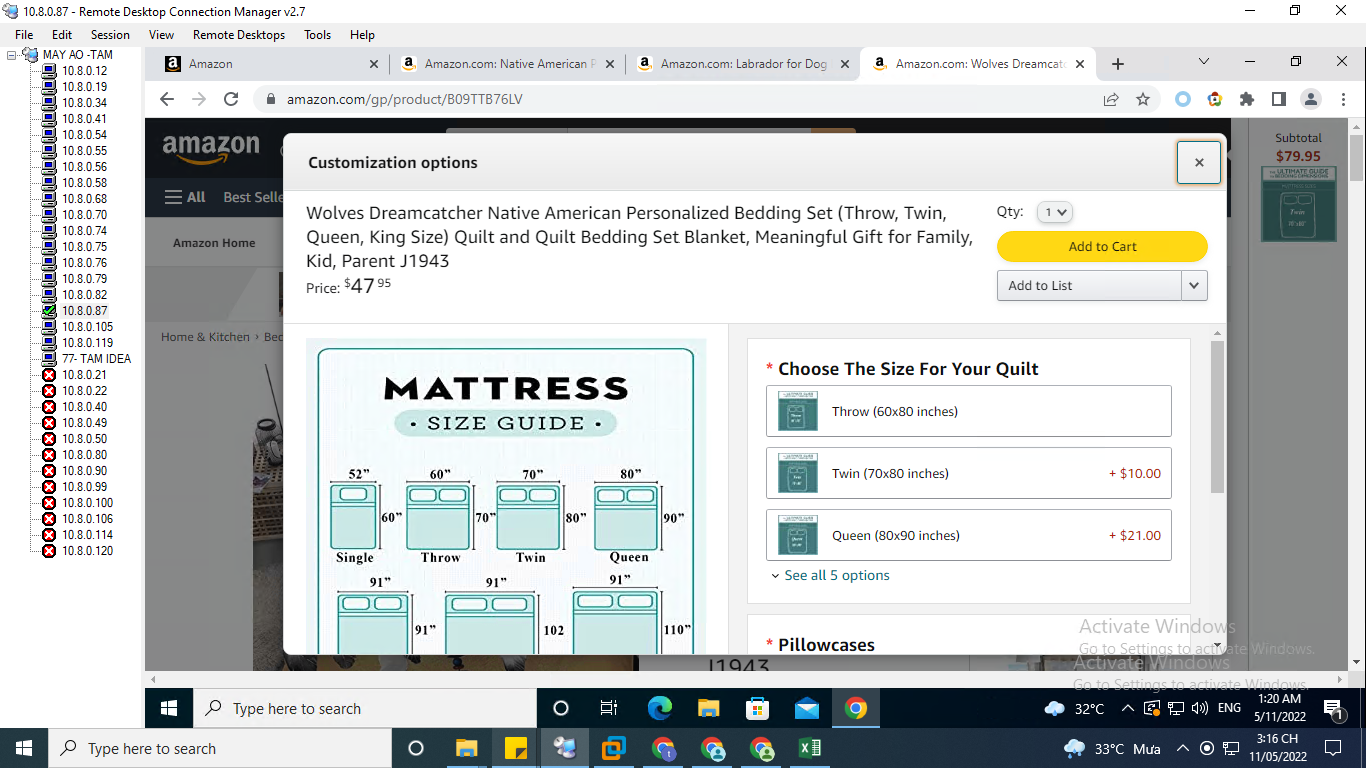Open Amazon Home link
This screenshot has width=1366, height=768.
tap(214, 243)
